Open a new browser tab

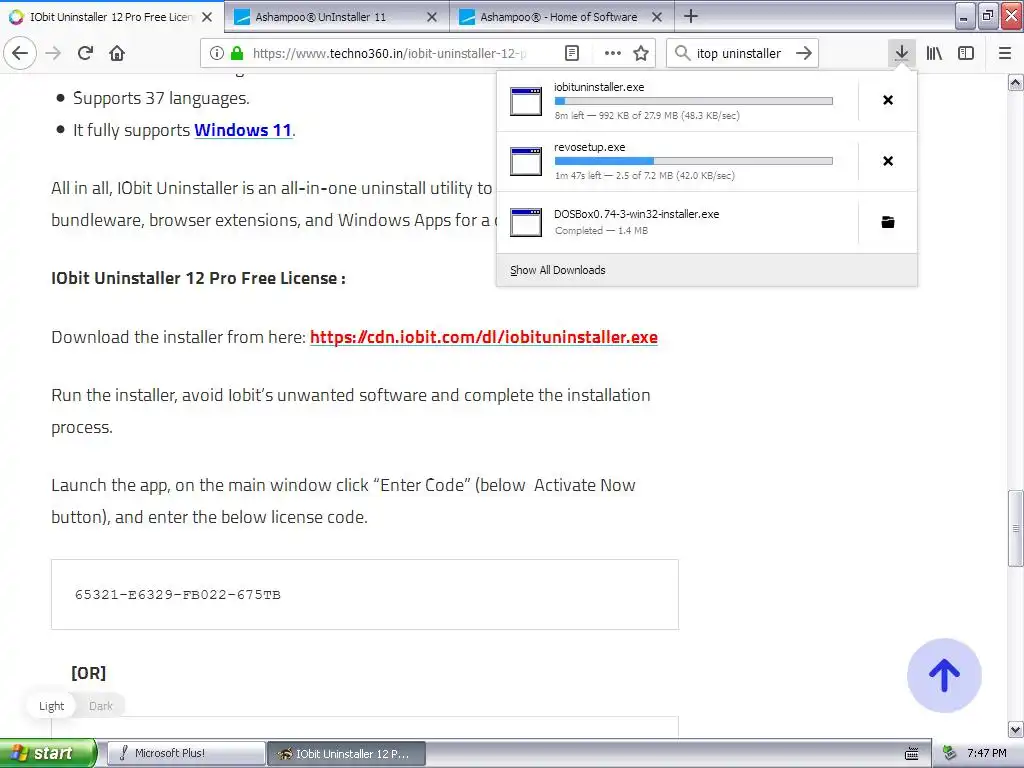point(691,16)
